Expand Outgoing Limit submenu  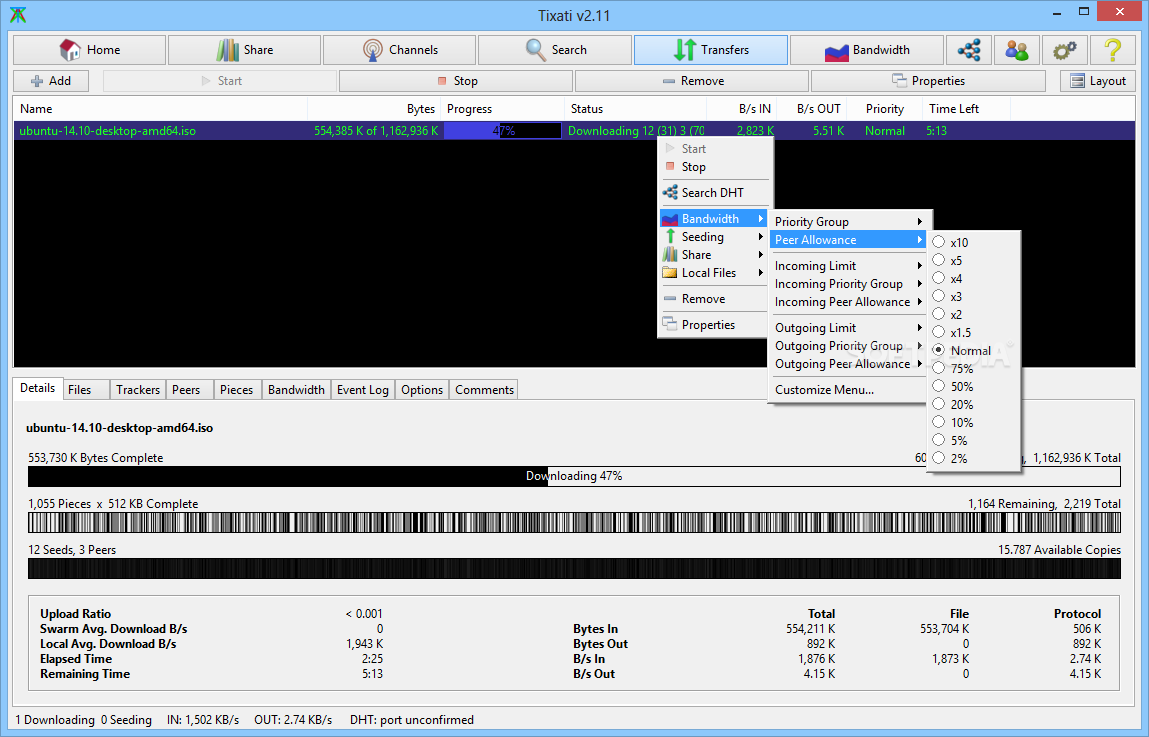click(x=848, y=327)
